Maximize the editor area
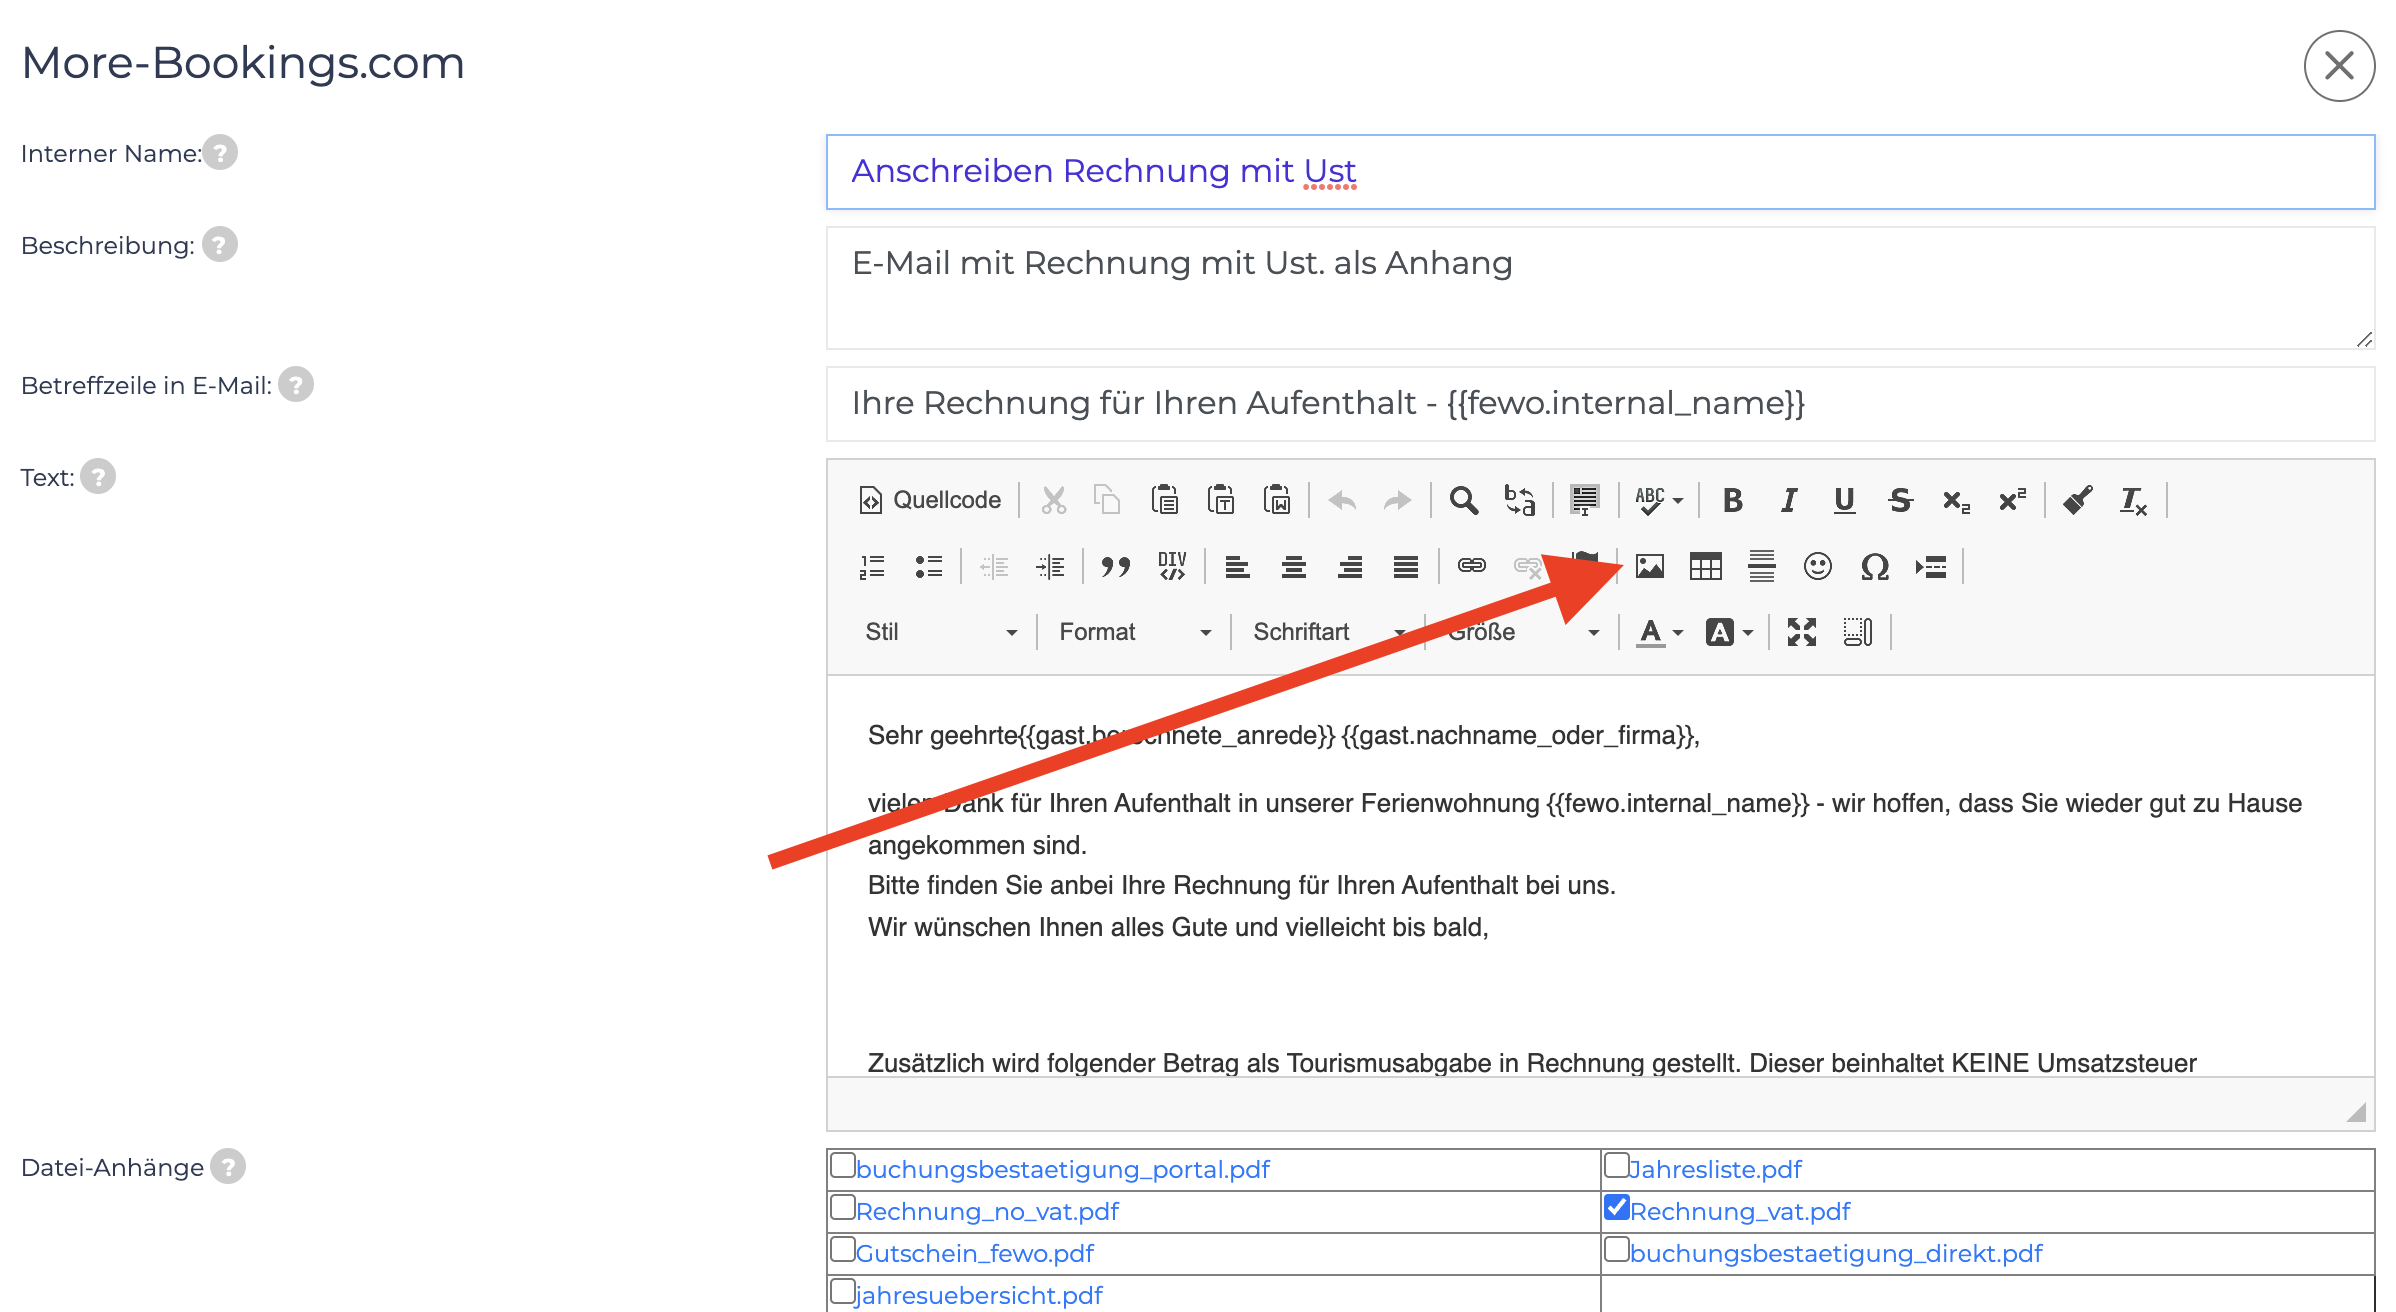Image resolution: width=2396 pixels, height=1312 pixels. click(1802, 632)
